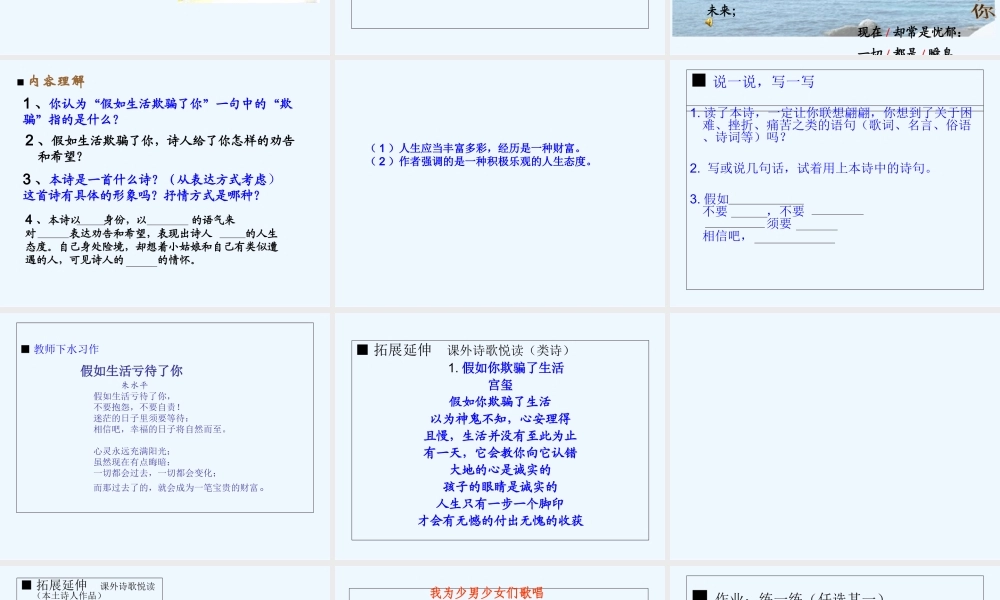
Task: Select the '说一说，写一写' slide thumbnail
Action: 835,184
